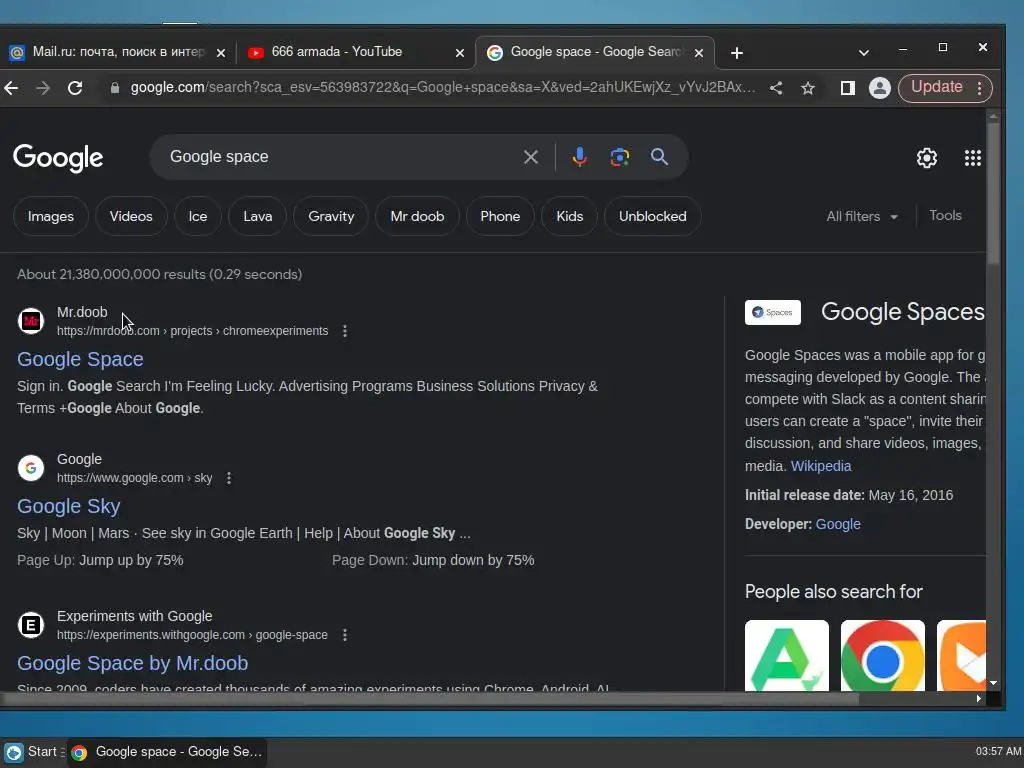Click the Mr.doob site favicon

(x=31, y=321)
